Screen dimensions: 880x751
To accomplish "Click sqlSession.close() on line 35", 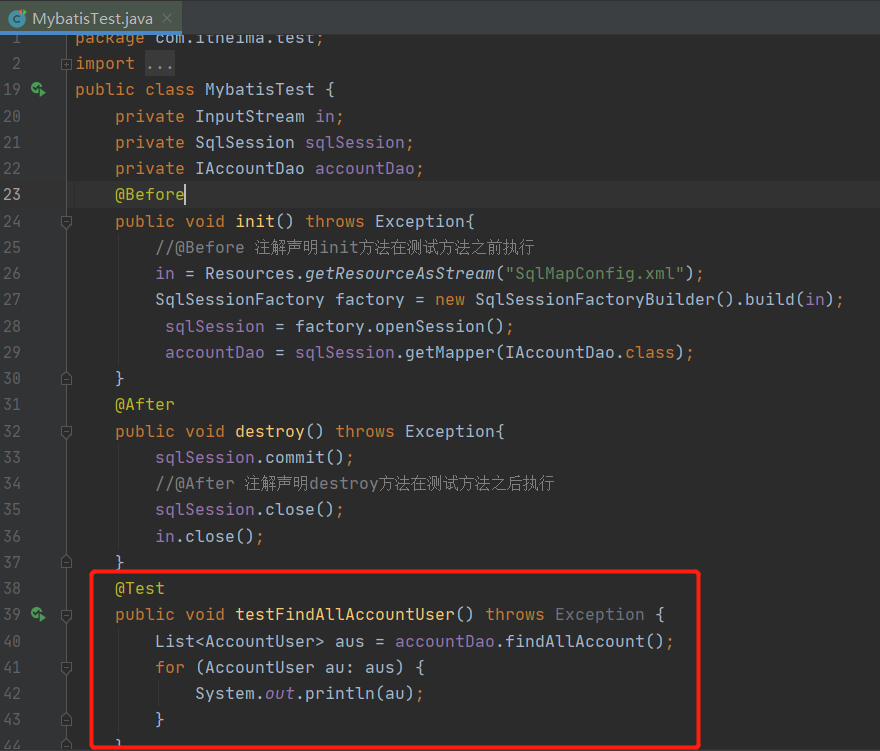I will point(244,510).
